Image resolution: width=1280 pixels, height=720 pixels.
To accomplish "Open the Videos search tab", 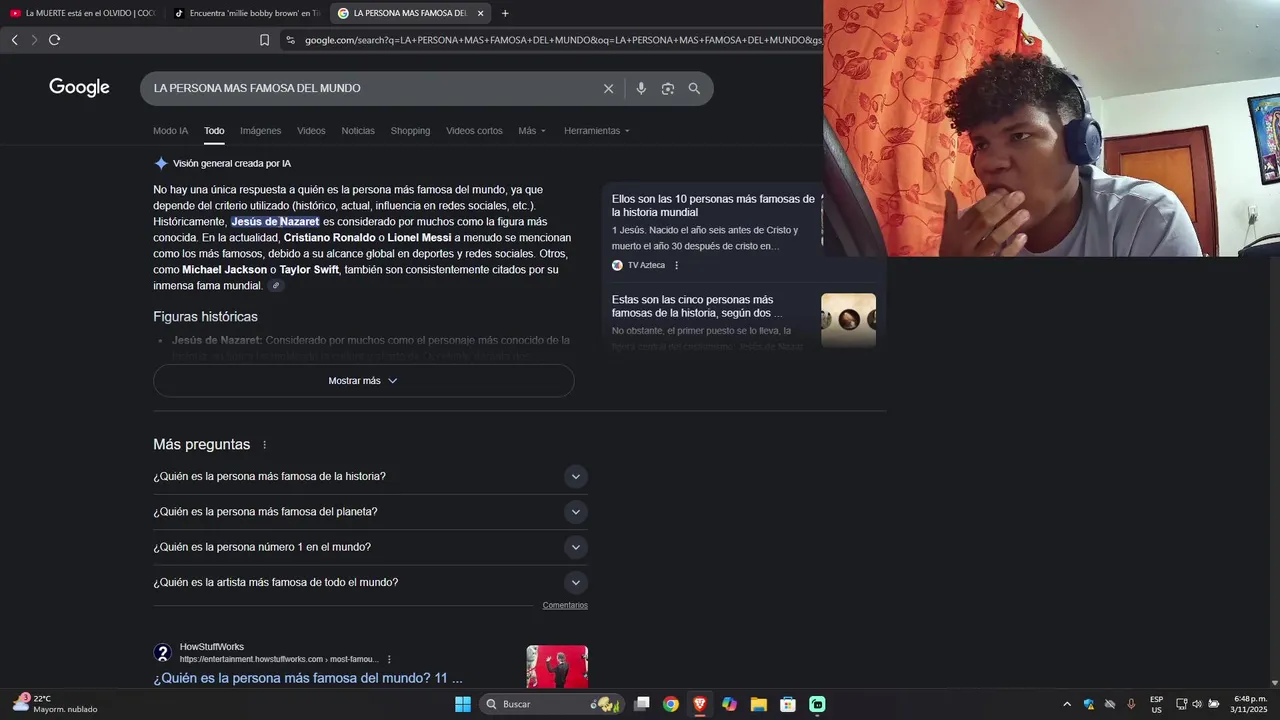I will point(311,131).
